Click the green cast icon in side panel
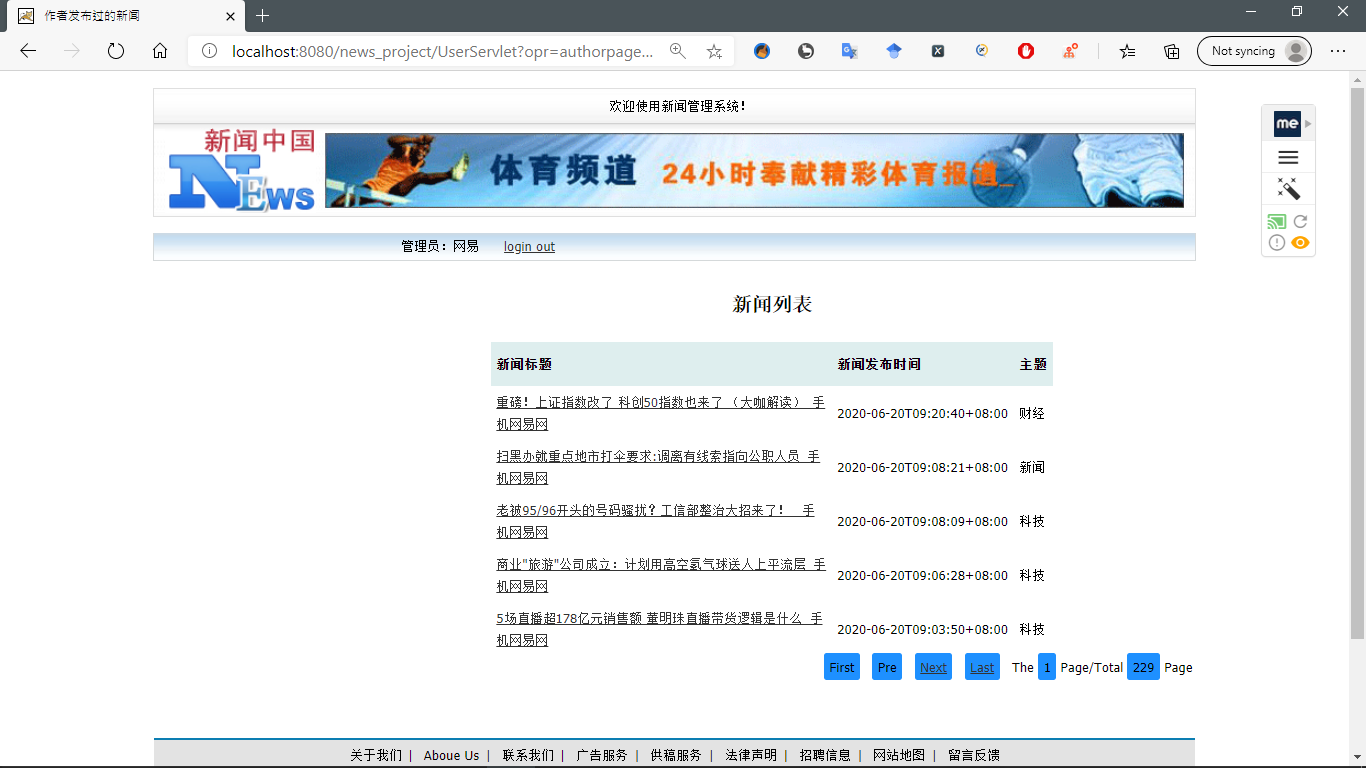 [1277, 222]
